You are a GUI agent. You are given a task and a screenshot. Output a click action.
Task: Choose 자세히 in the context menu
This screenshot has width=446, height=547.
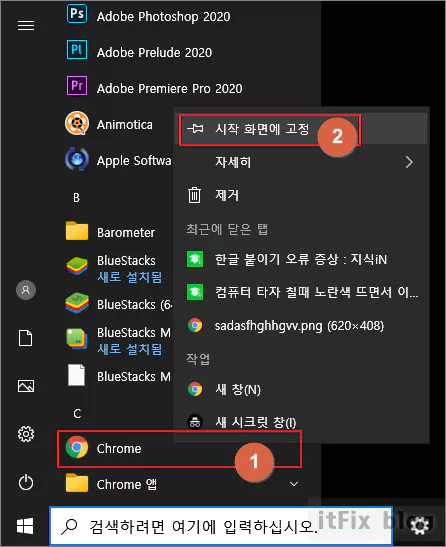[x=302, y=162]
